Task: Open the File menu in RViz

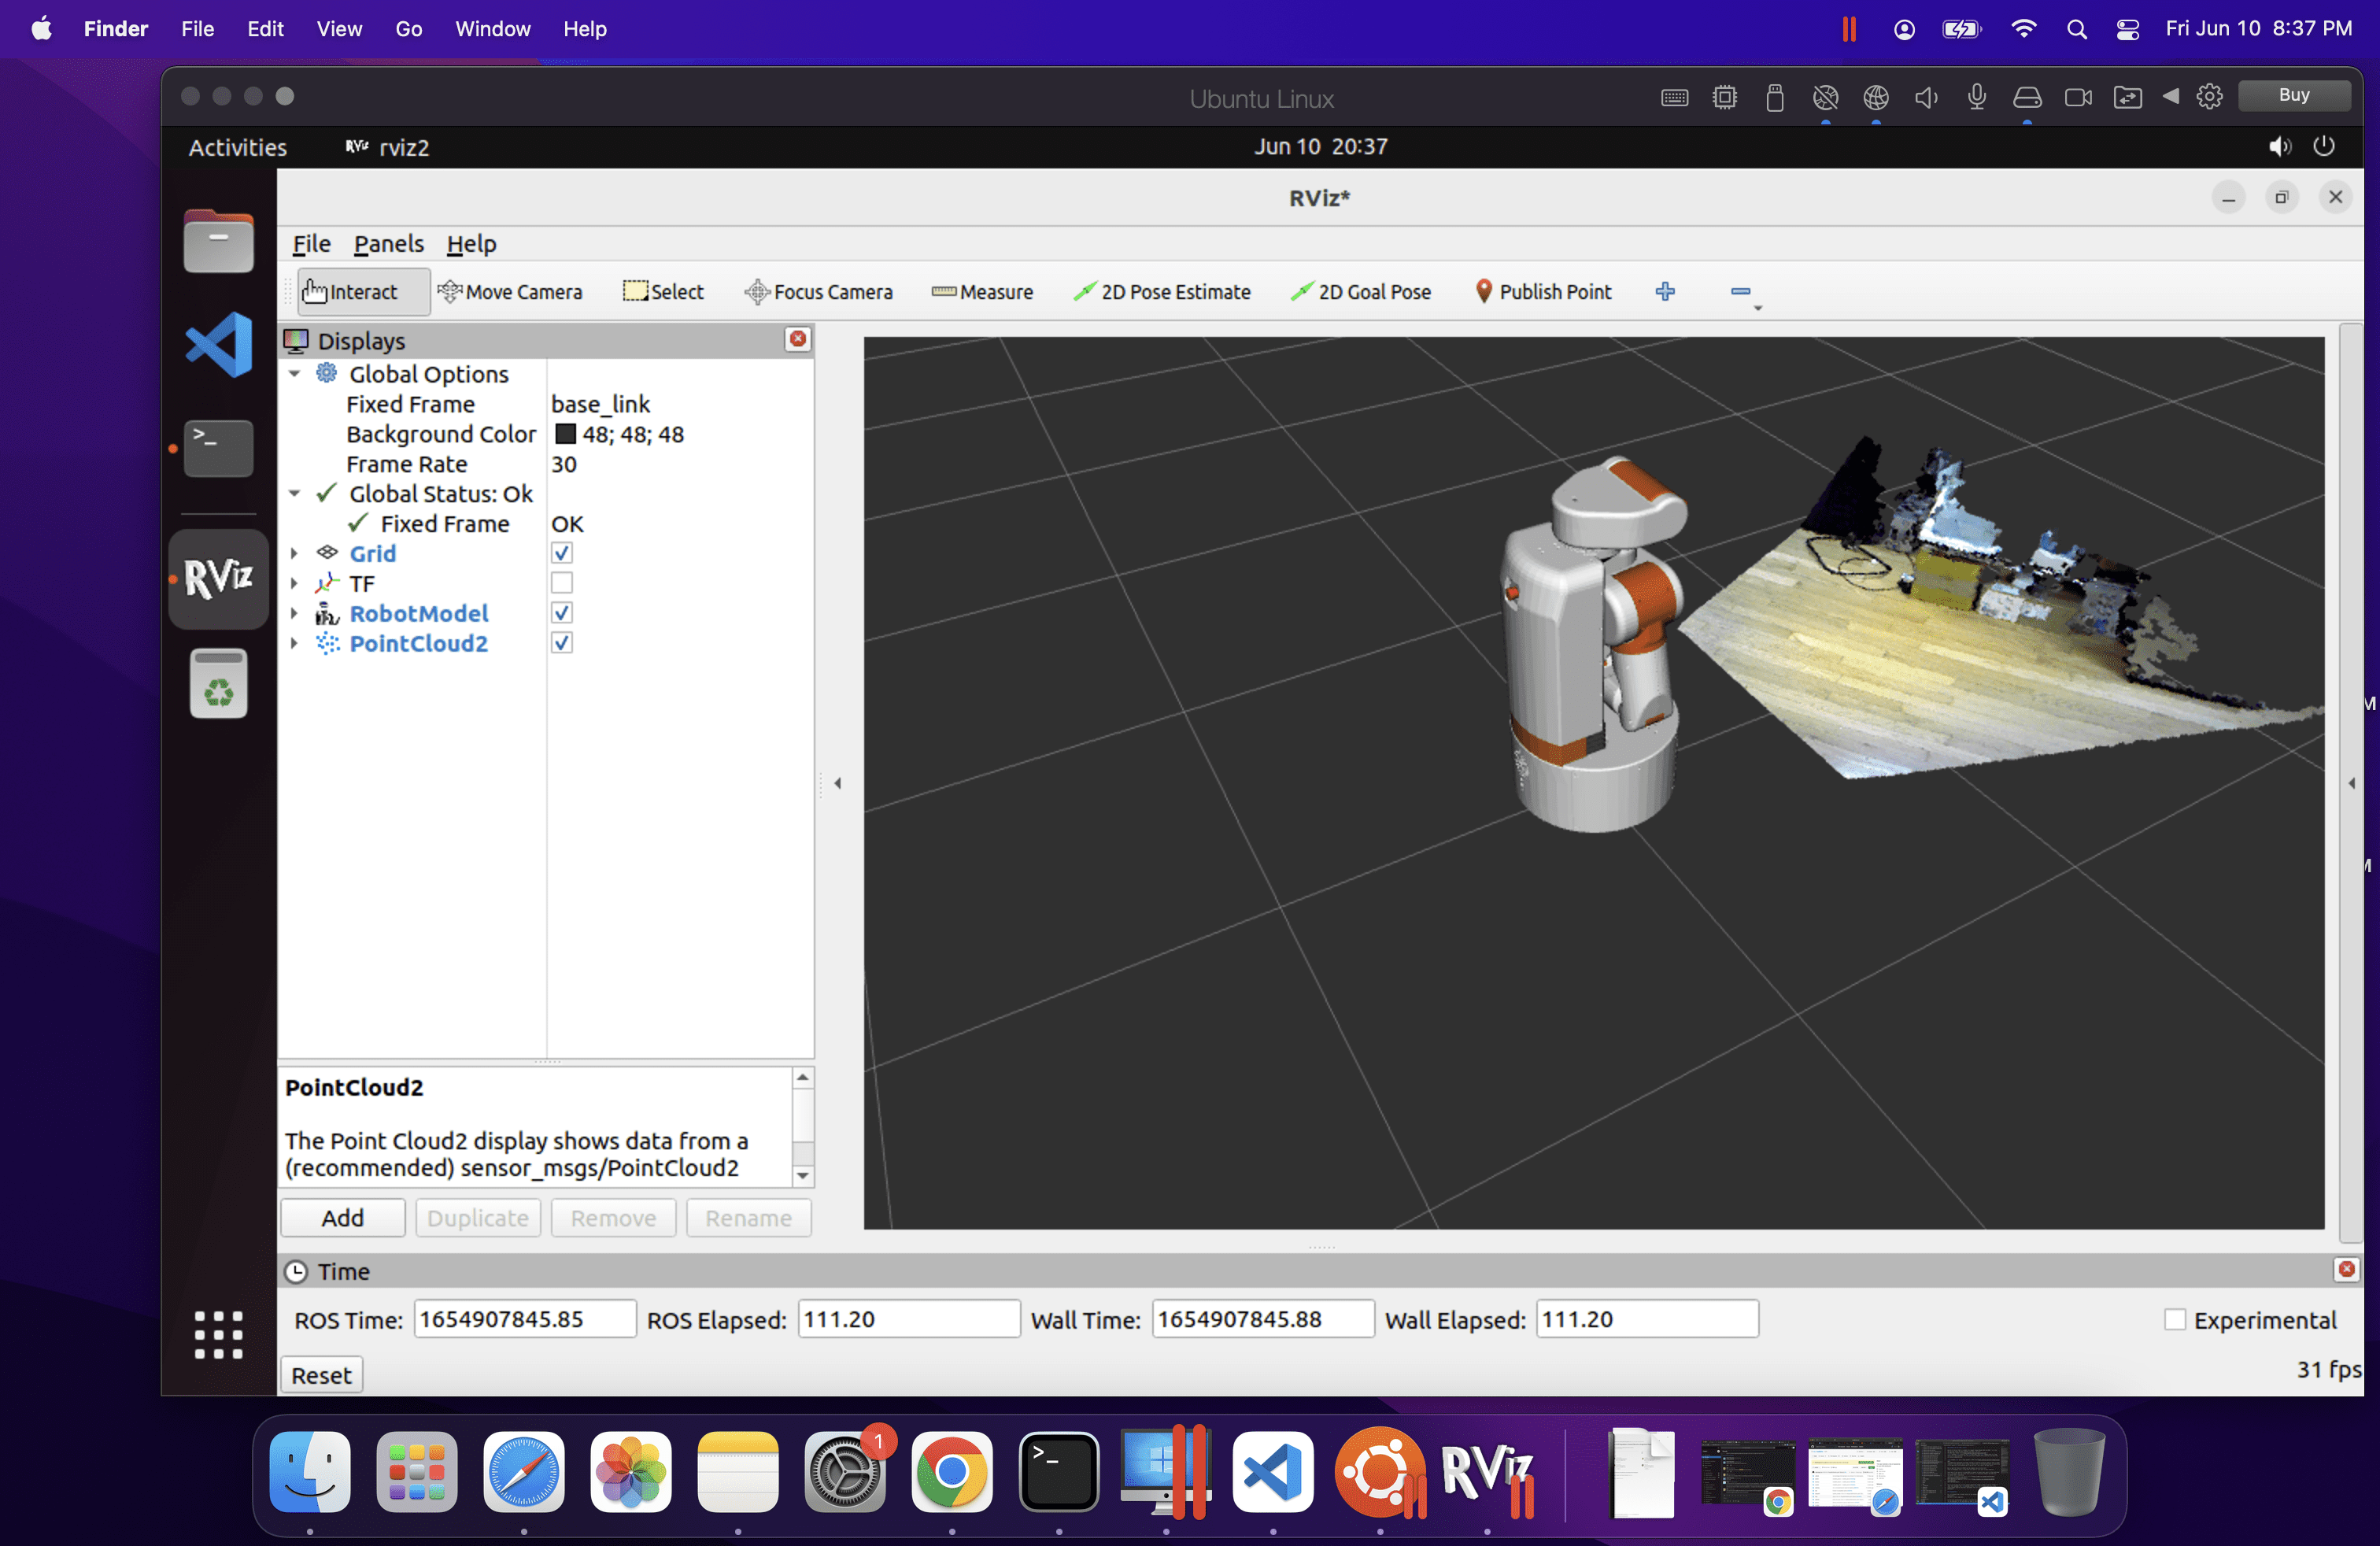Action: tap(310, 244)
